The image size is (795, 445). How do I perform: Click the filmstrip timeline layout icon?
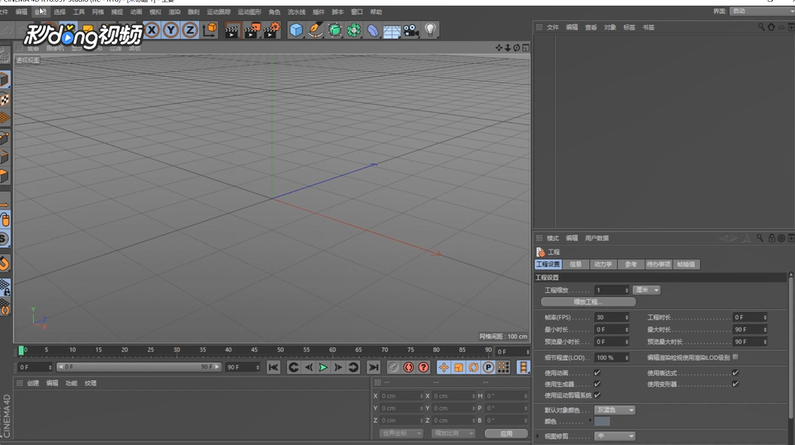click(x=523, y=367)
